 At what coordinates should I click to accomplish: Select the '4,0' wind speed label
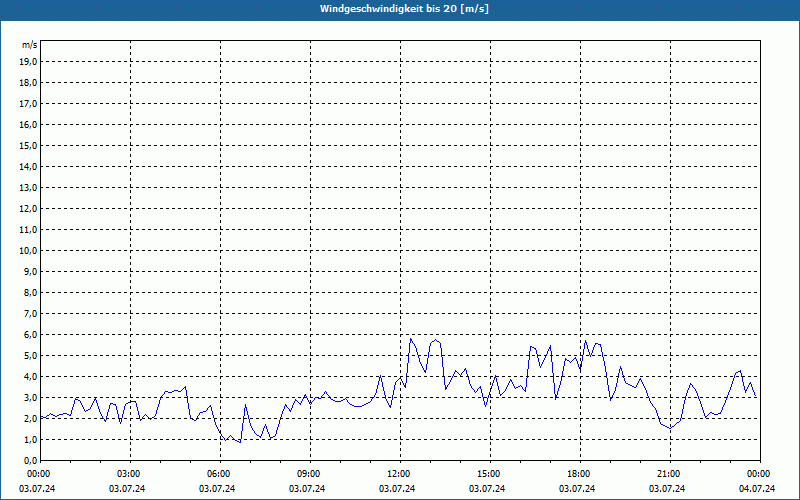(31, 377)
